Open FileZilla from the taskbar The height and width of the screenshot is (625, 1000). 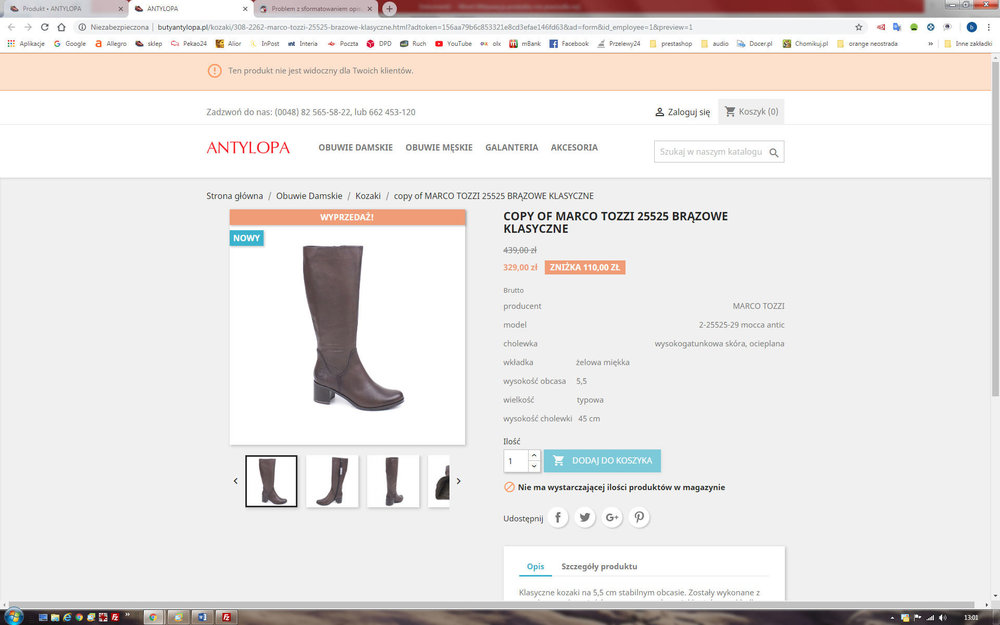[x=226, y=617]
